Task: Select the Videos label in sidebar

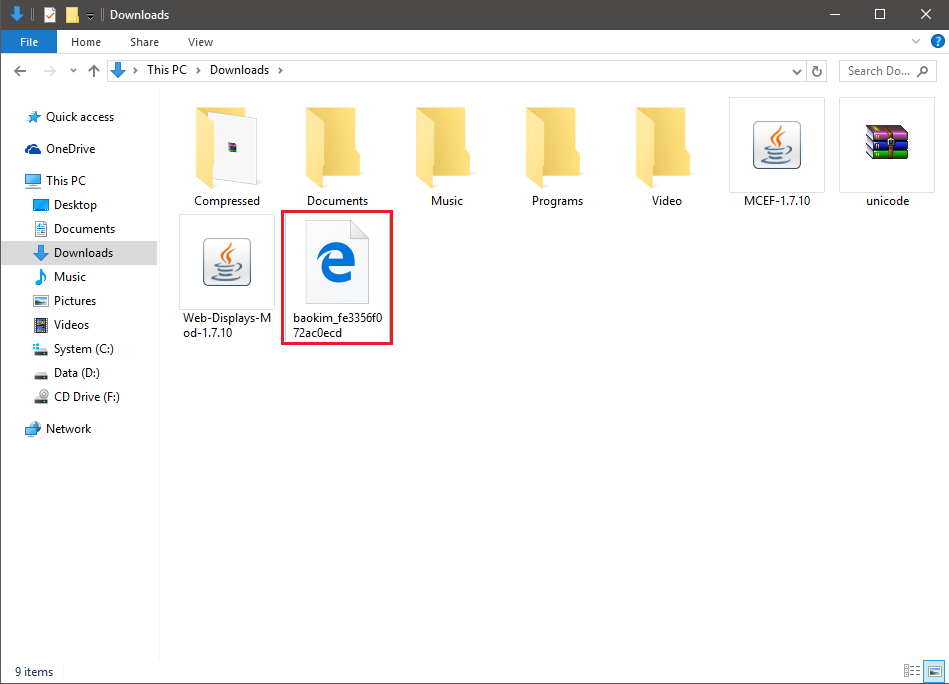Action: 71,325
